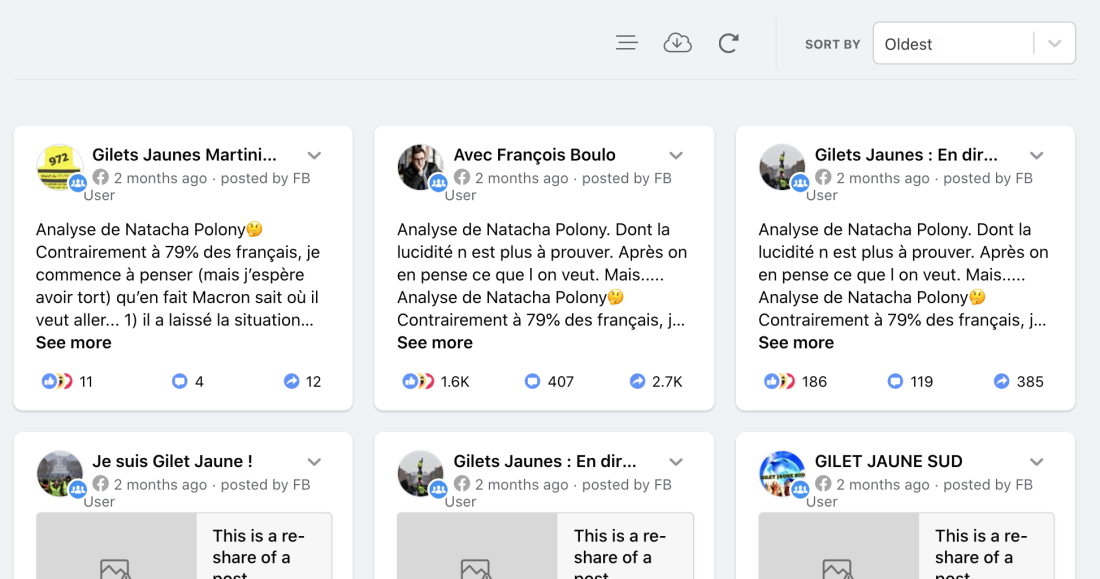This screenshot has width=1100, height=579.
Task: Click the Gilets Jaunes Martini... avatar
Action: point(59,167)
